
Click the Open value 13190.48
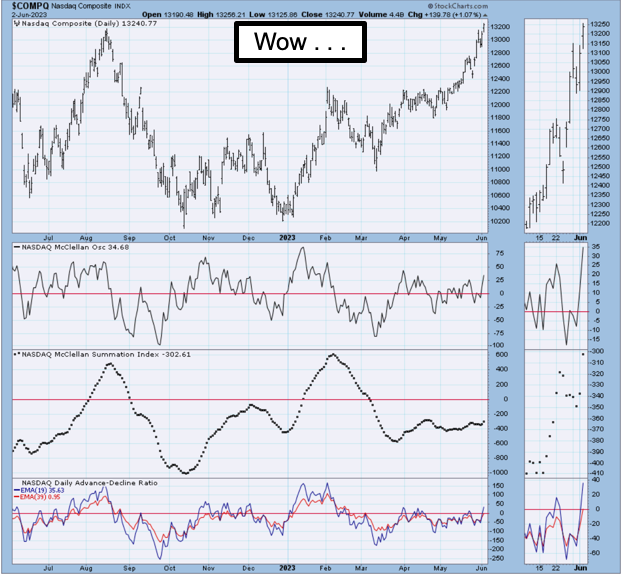[x=178, y=15]
